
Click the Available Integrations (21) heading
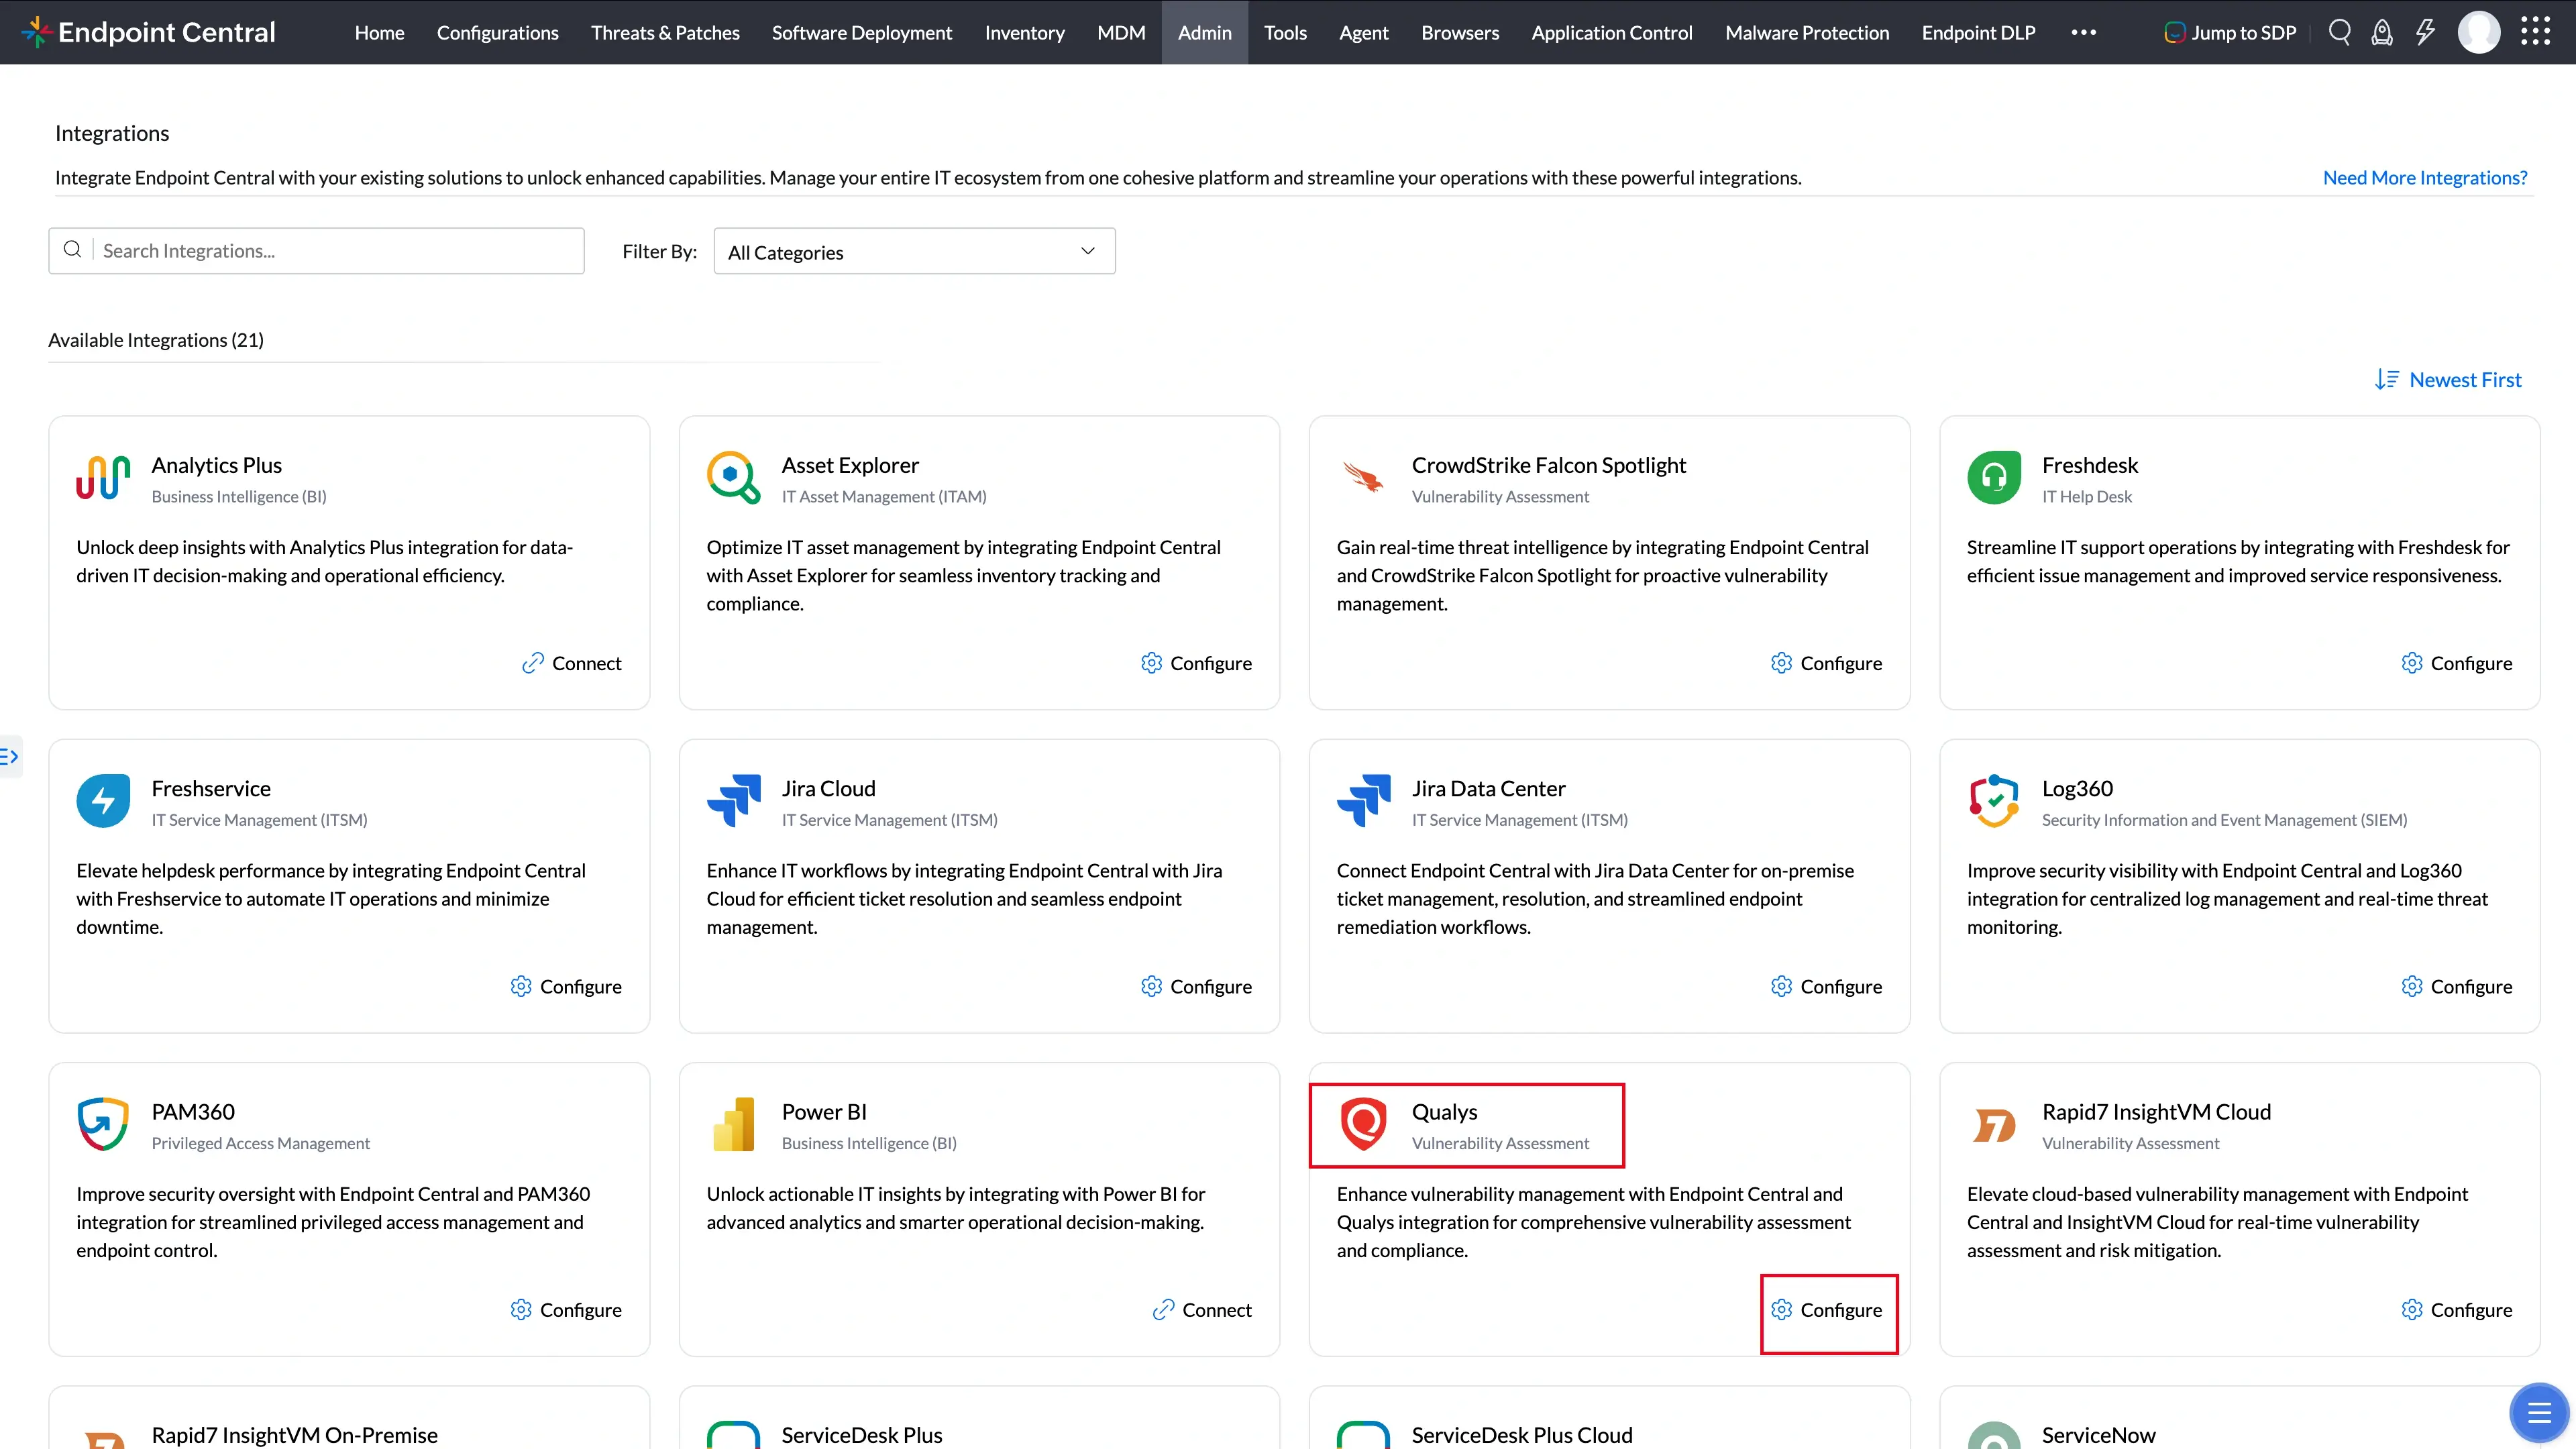coord(156,340)
